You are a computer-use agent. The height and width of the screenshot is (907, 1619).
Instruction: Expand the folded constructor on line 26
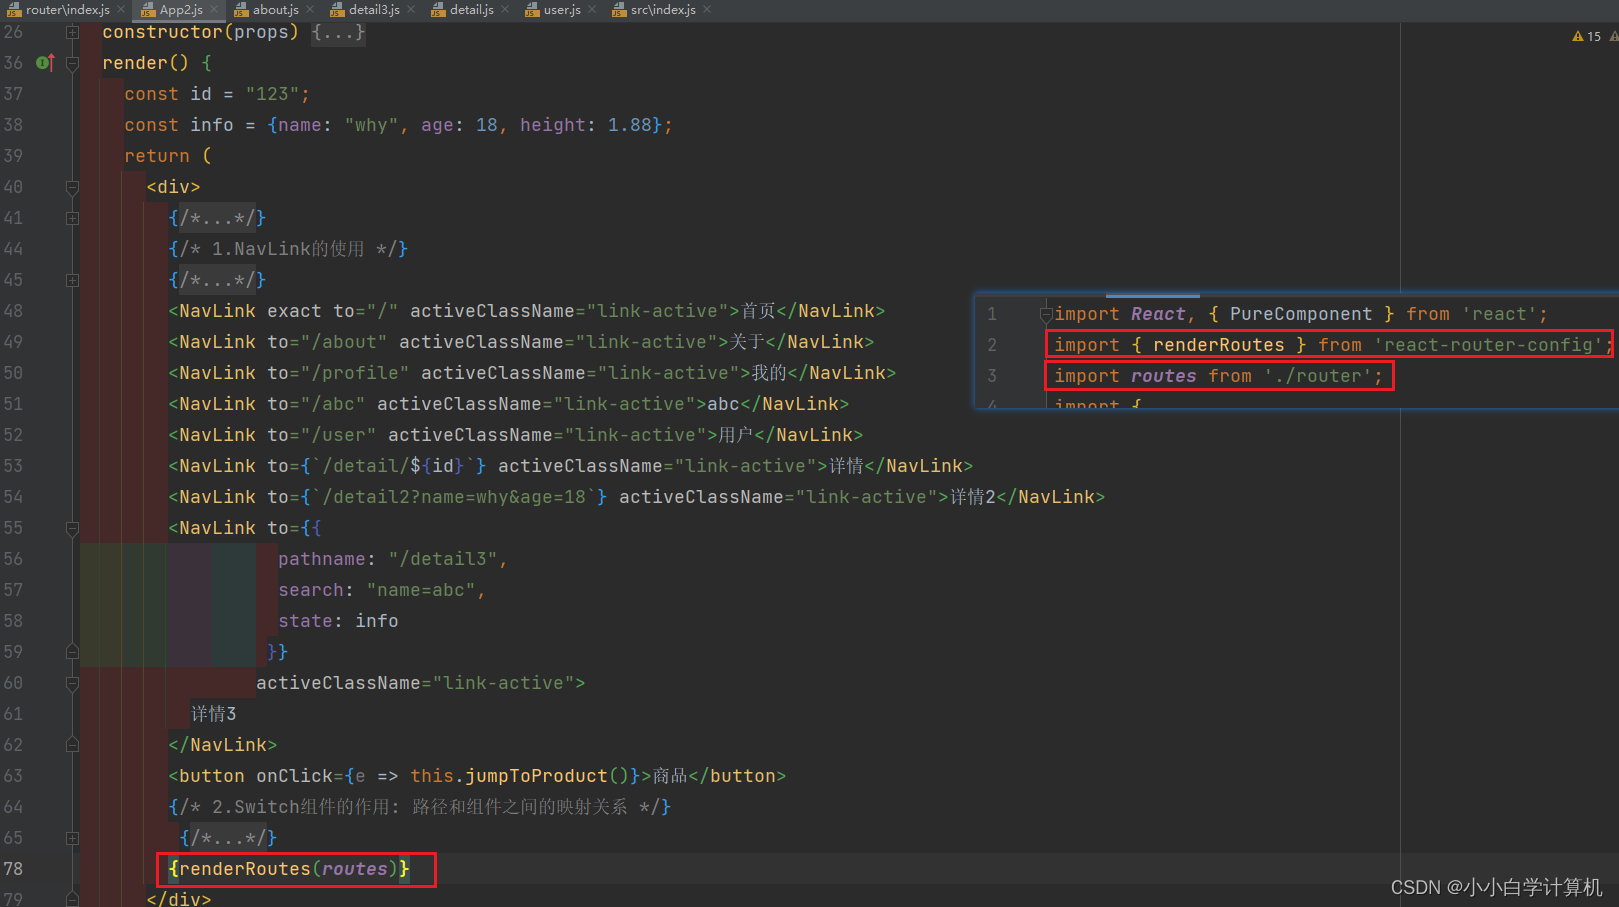pos(72,32)
